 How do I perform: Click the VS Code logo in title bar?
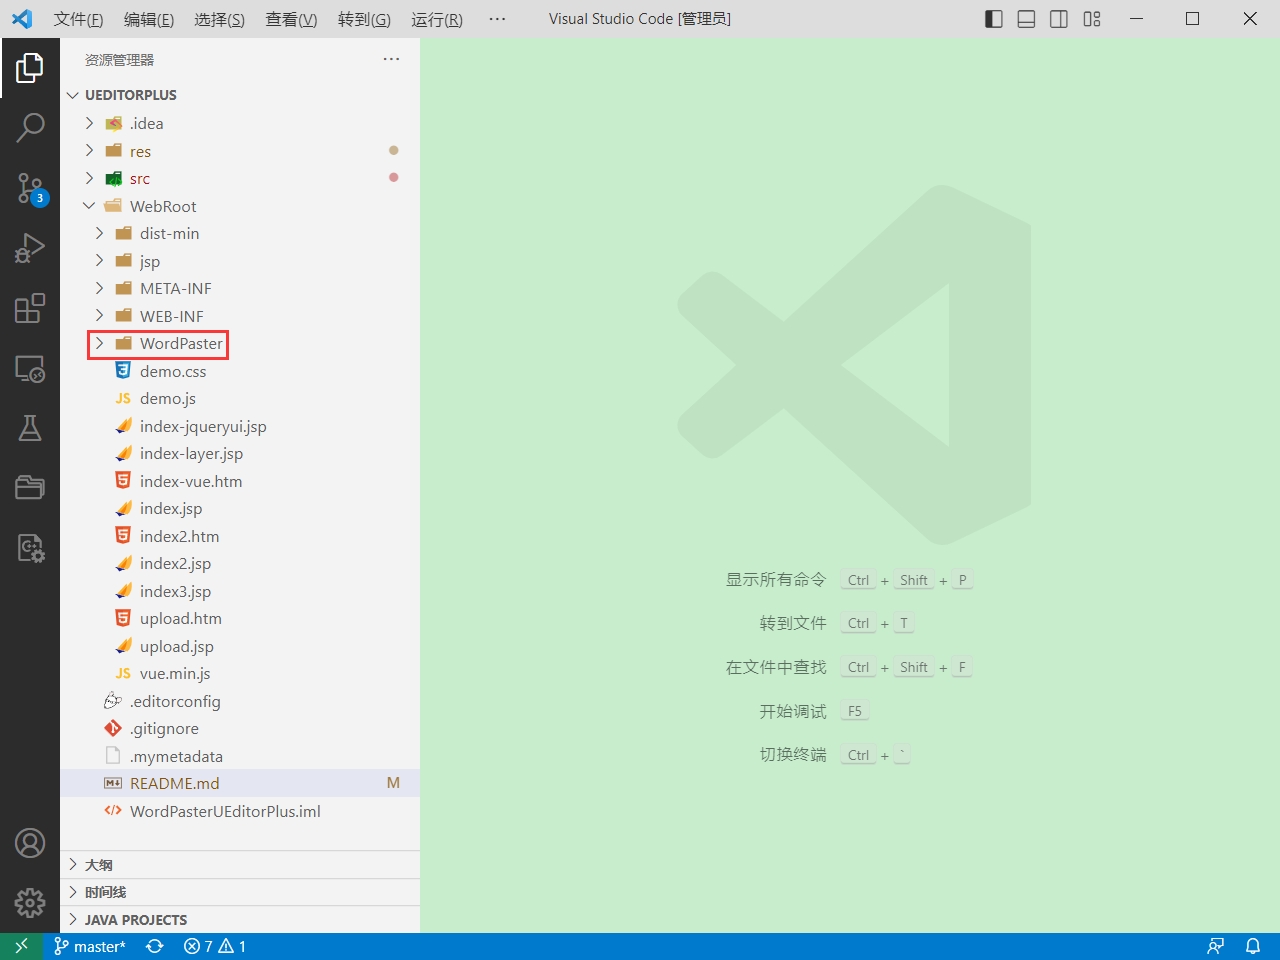click(22, 19)
